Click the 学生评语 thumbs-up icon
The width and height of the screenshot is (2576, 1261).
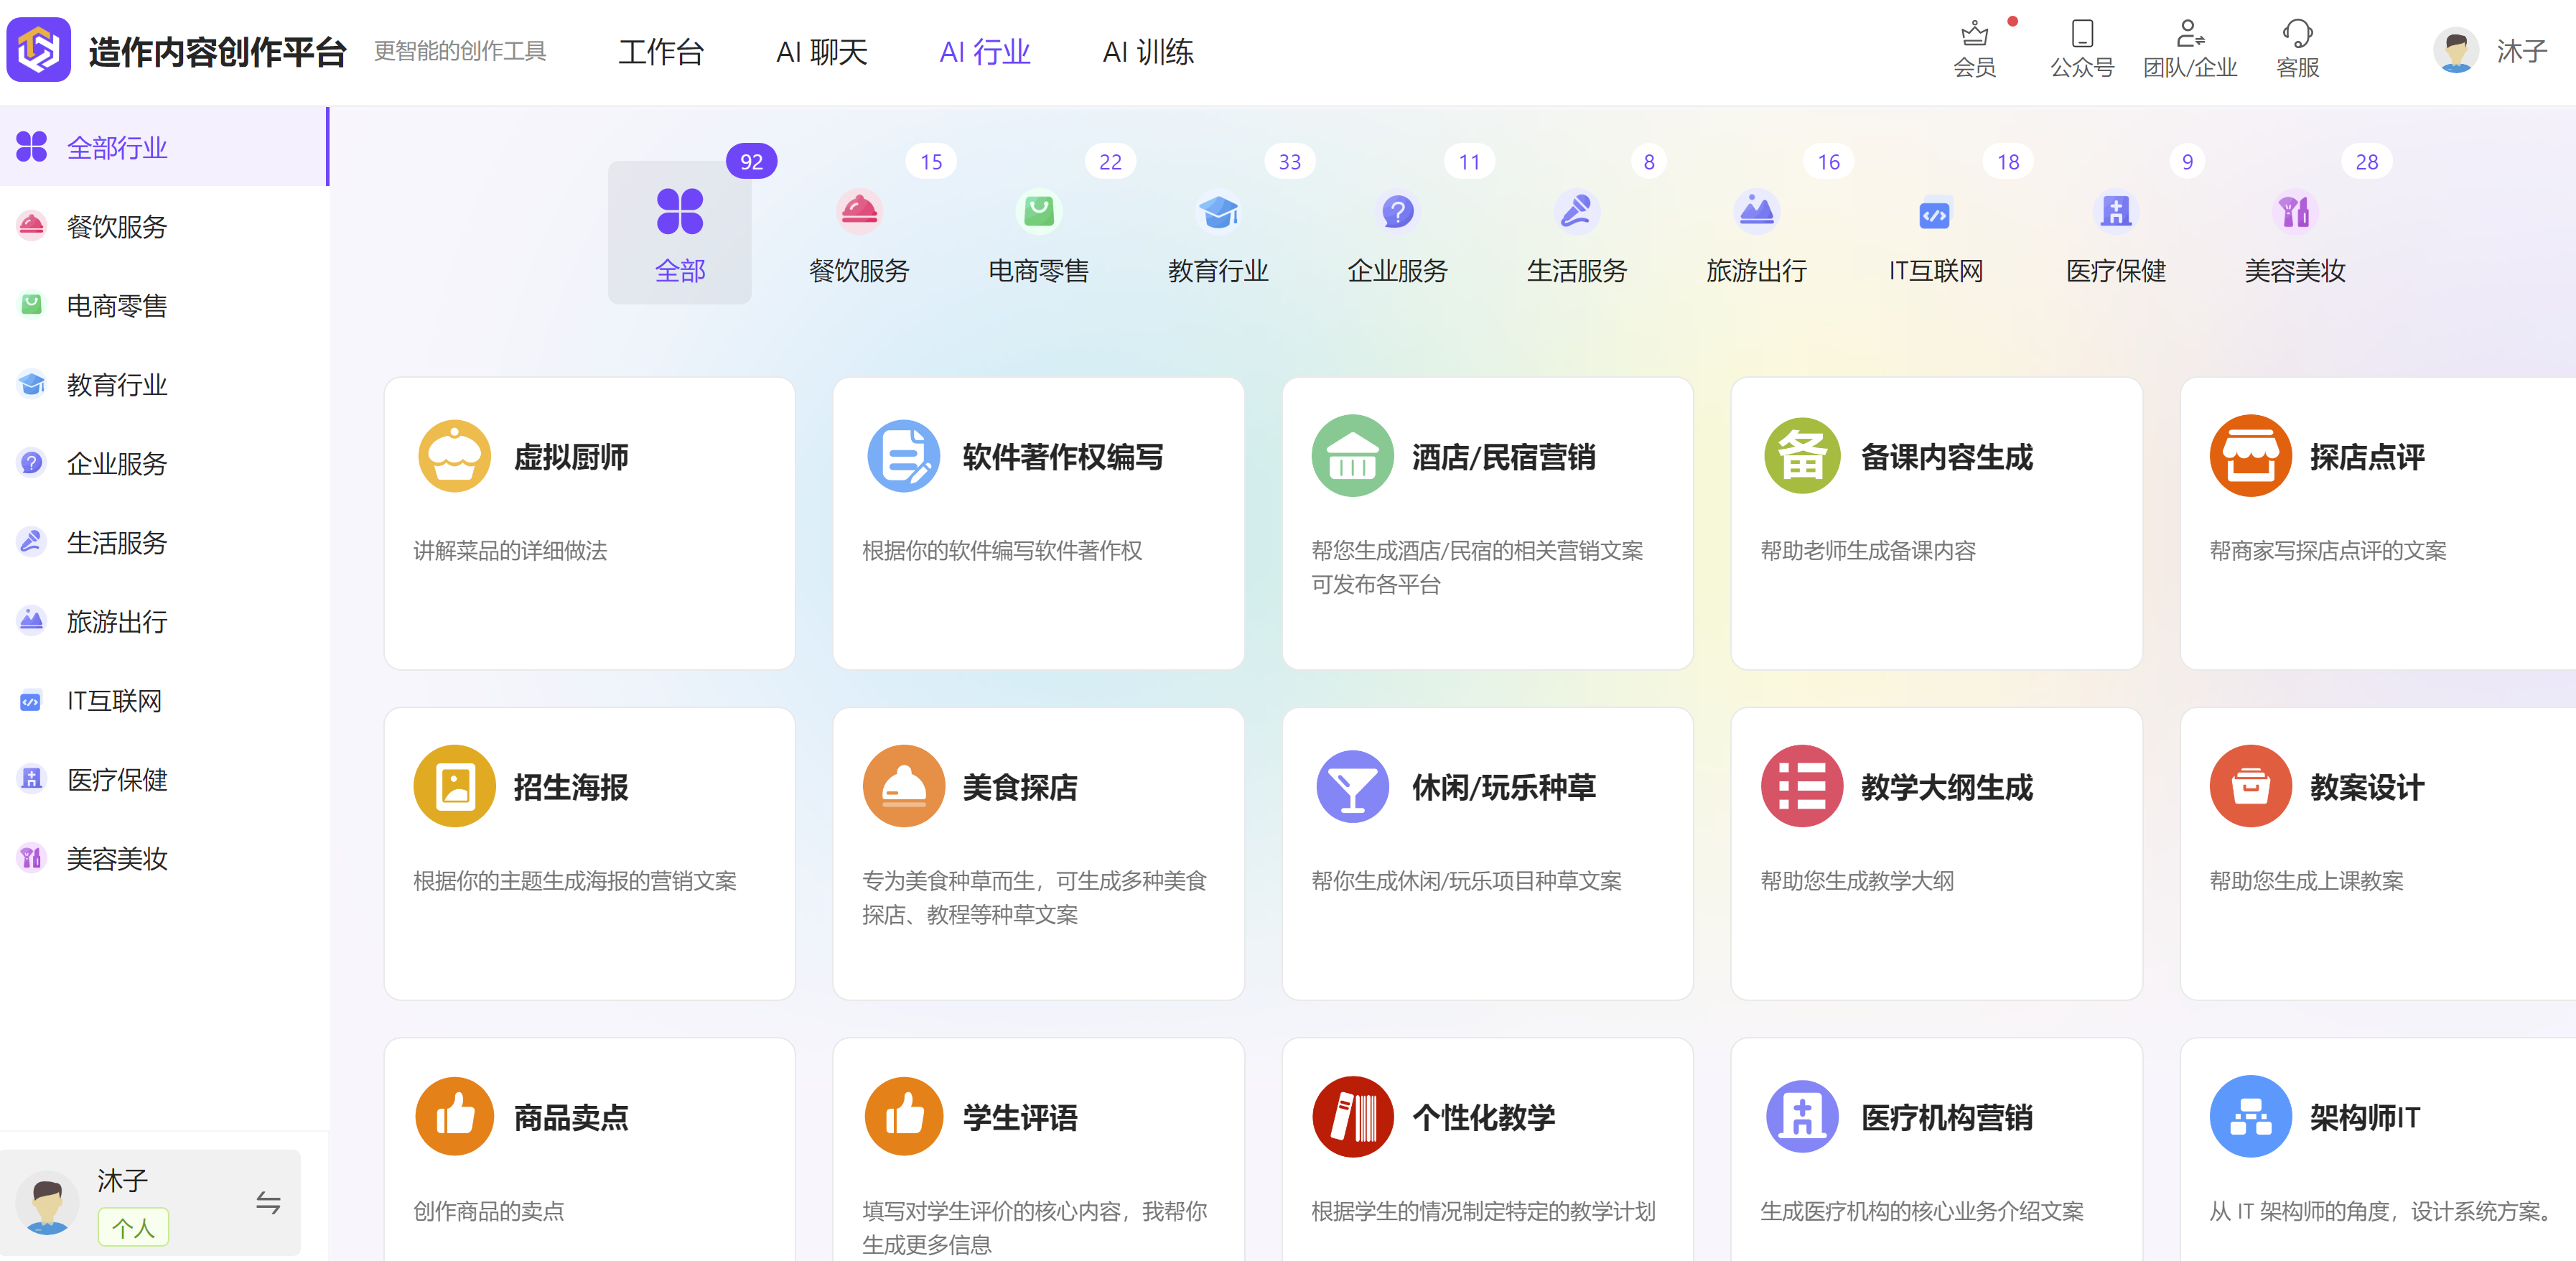coord(903,1116)
